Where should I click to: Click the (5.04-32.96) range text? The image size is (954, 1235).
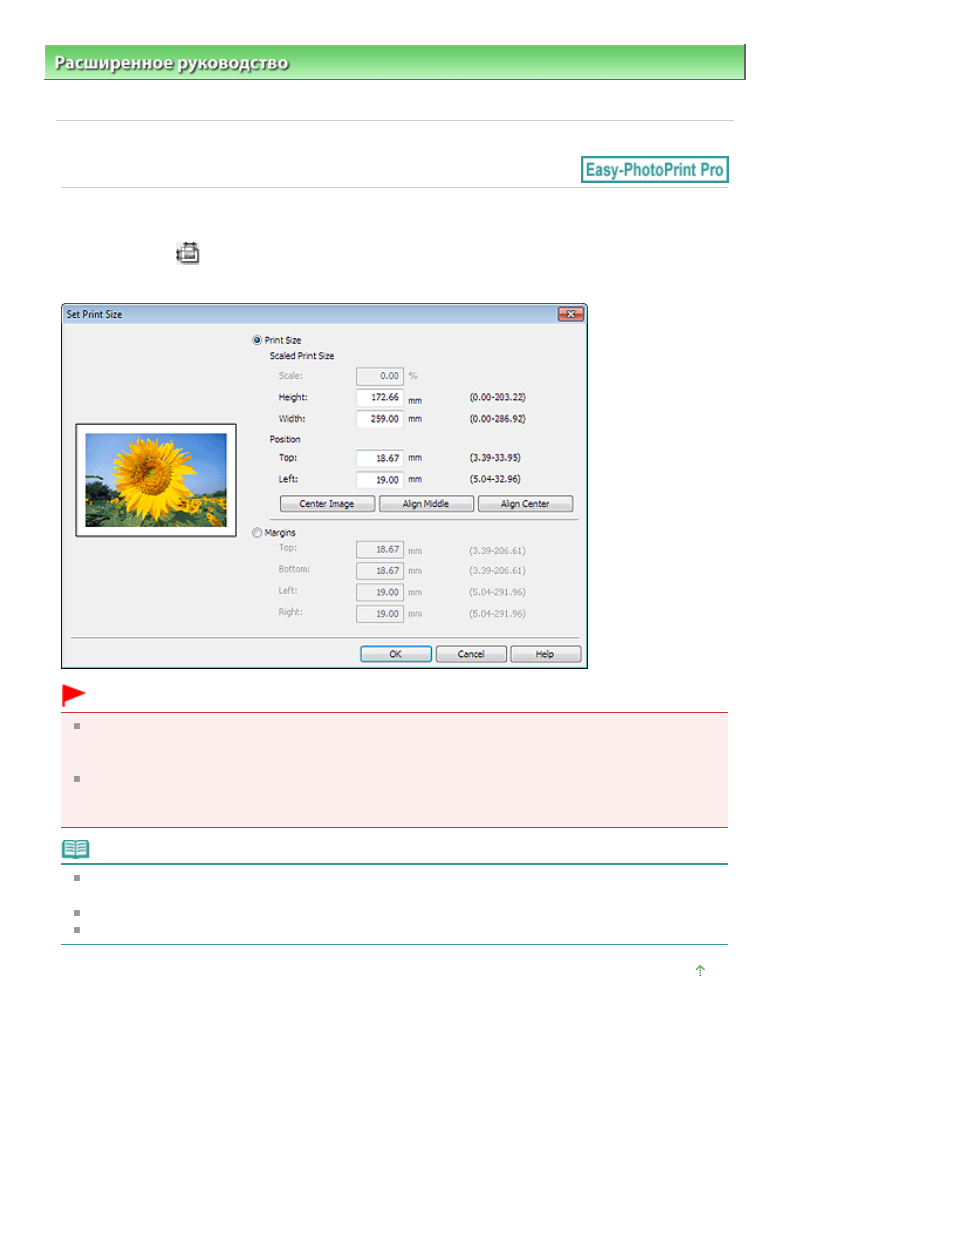click(495, 479)
